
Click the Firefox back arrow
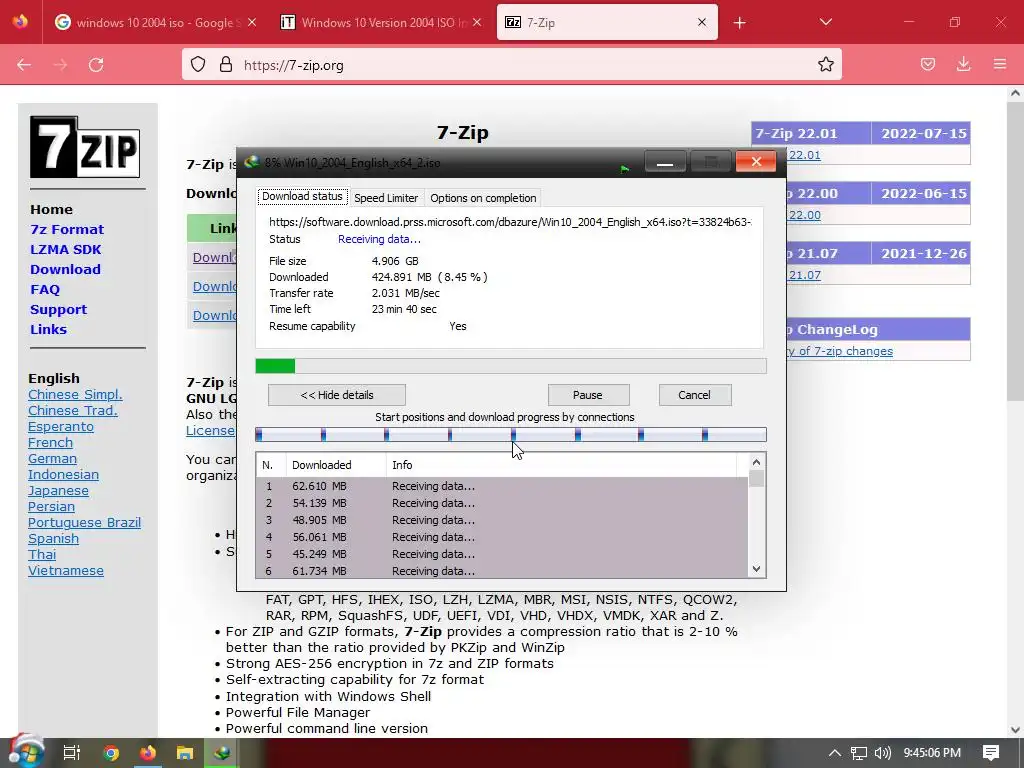coord(24,65)
